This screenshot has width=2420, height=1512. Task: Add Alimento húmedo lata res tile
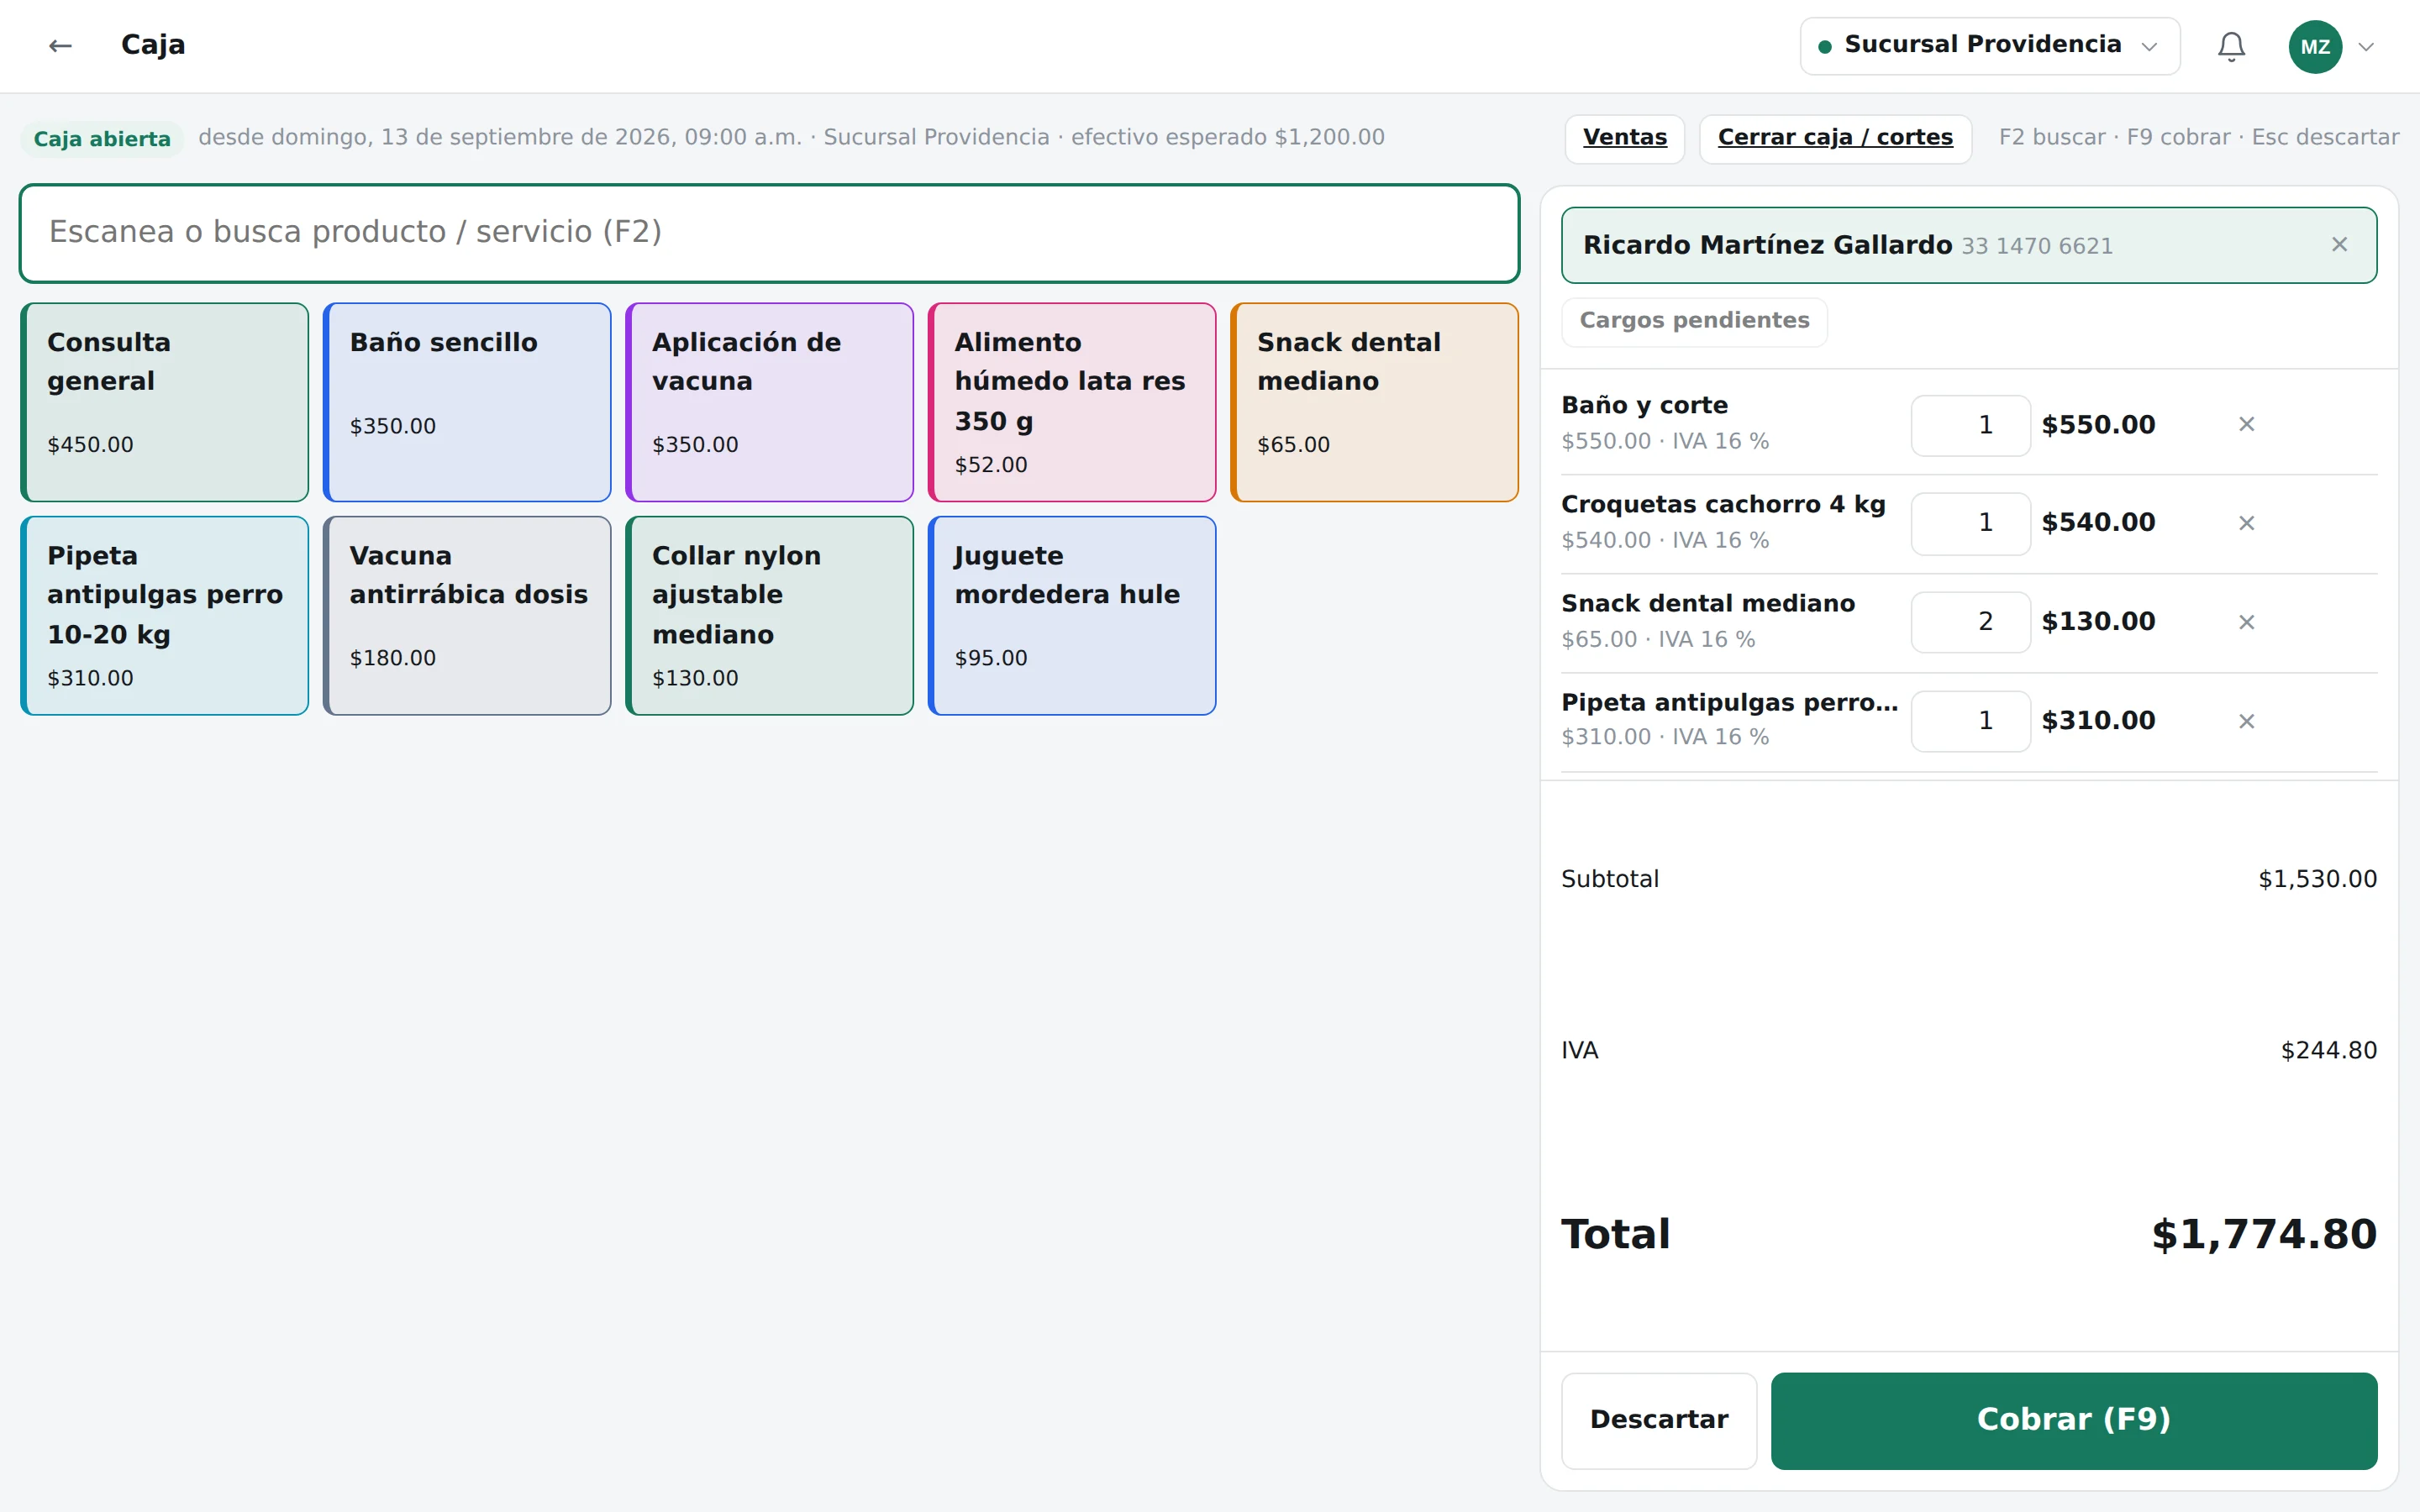[x=1072, y=402]
